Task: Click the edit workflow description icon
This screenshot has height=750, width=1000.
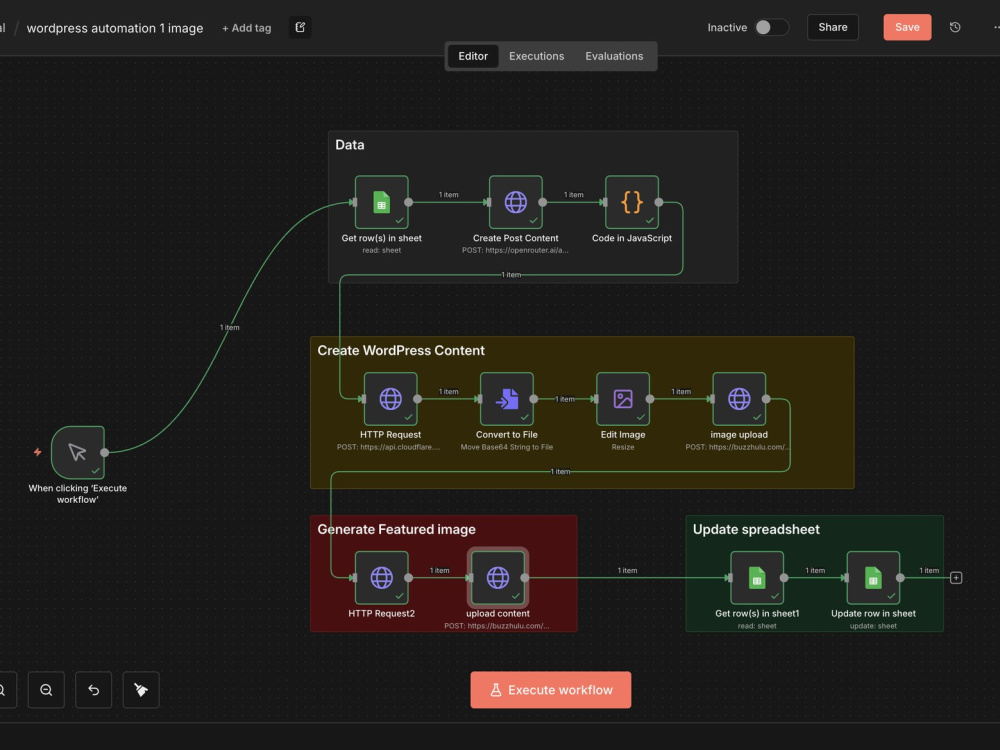Action: (x=300, y=27)
